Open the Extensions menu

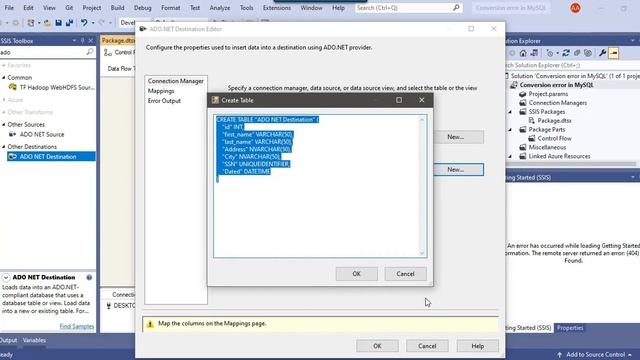(277, 8)
